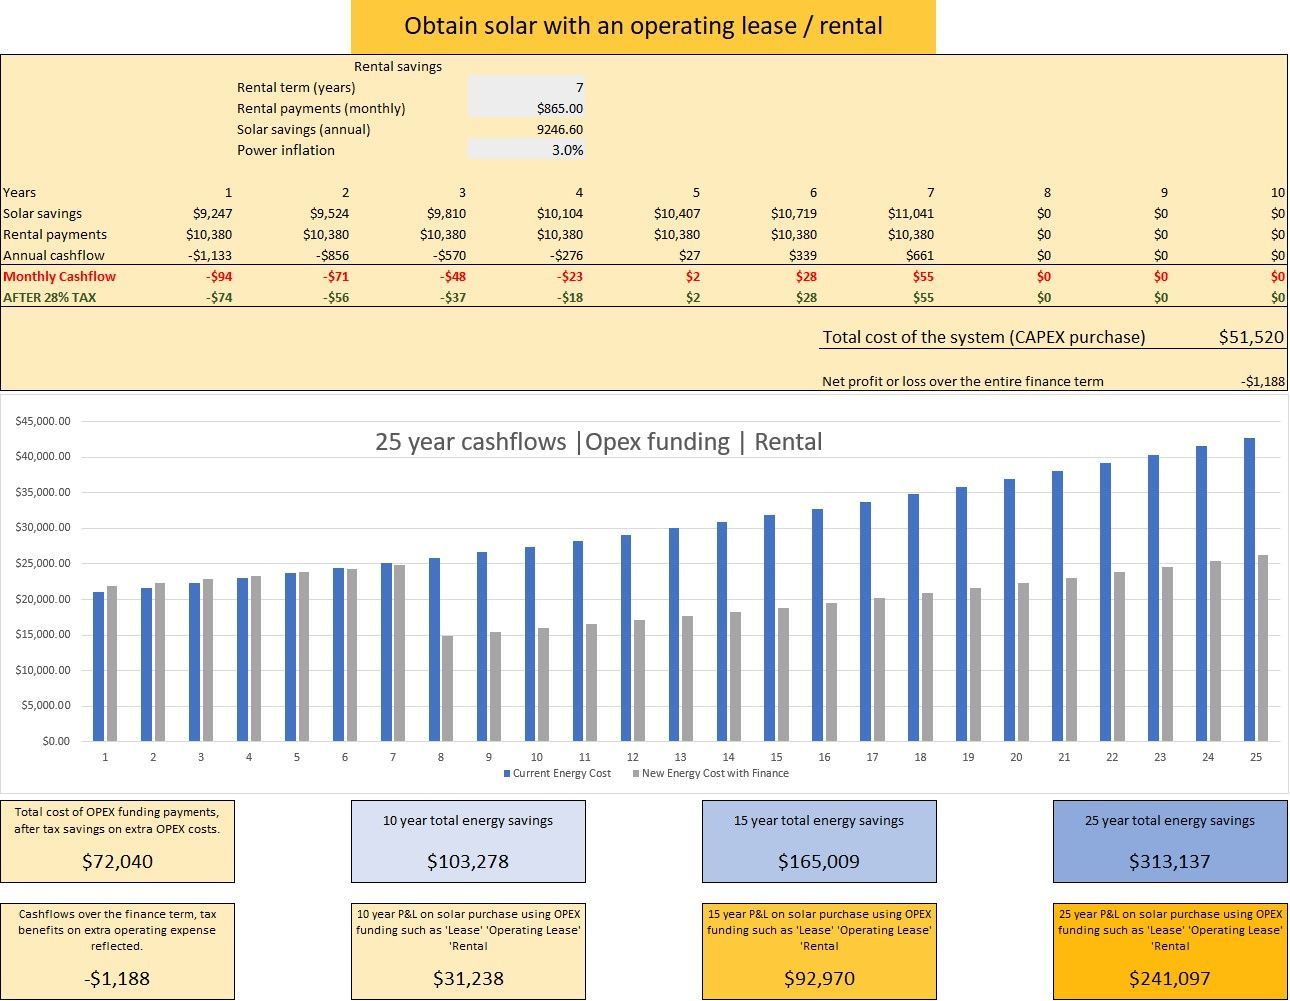
Task: Select the gray bar for year 8
Action: click(447, 688)
